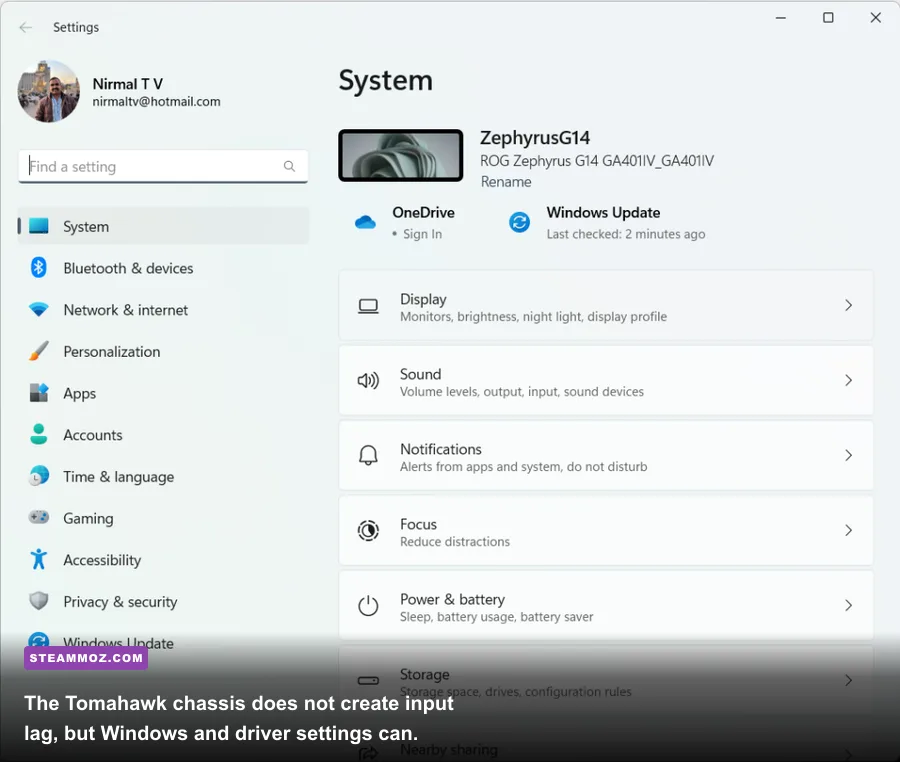This screenshot has width=900, height=762.
Task: Click the Accounts person icon
Action: point(39,434)
